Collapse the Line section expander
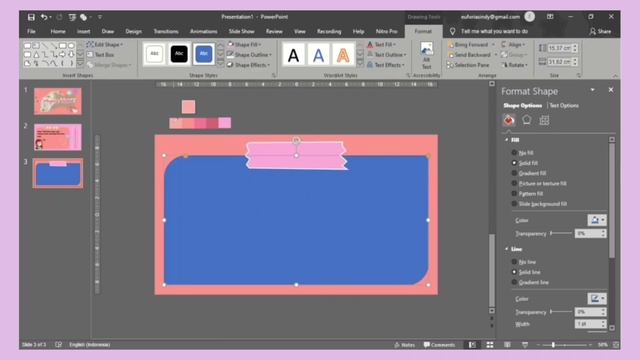The width and height of the screenshot is (640, 360). point(507,249)
